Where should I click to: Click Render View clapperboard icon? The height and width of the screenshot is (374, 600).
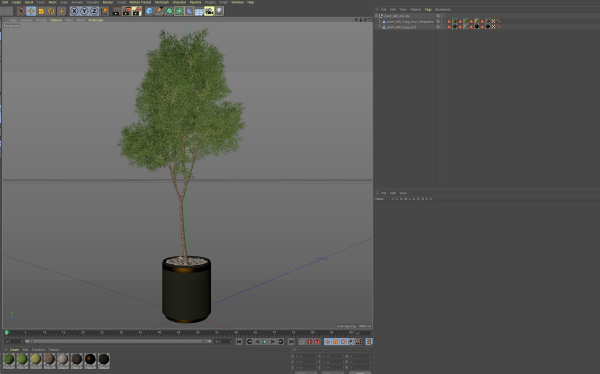tap(116, 11)
